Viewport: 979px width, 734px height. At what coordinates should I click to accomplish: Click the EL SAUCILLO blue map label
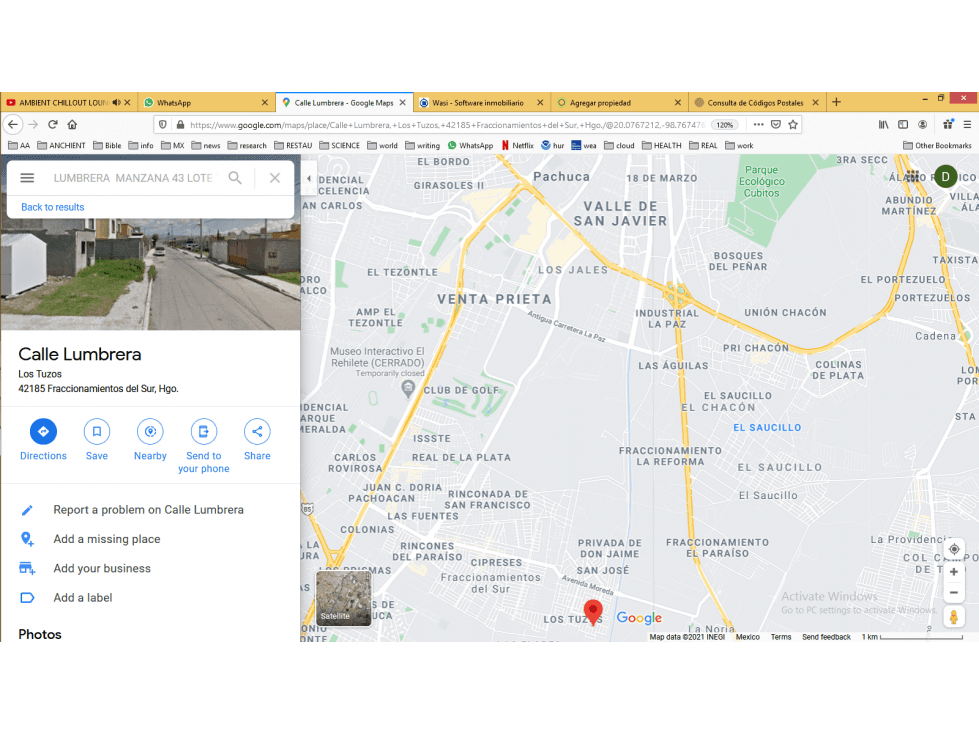click(767, 428)
